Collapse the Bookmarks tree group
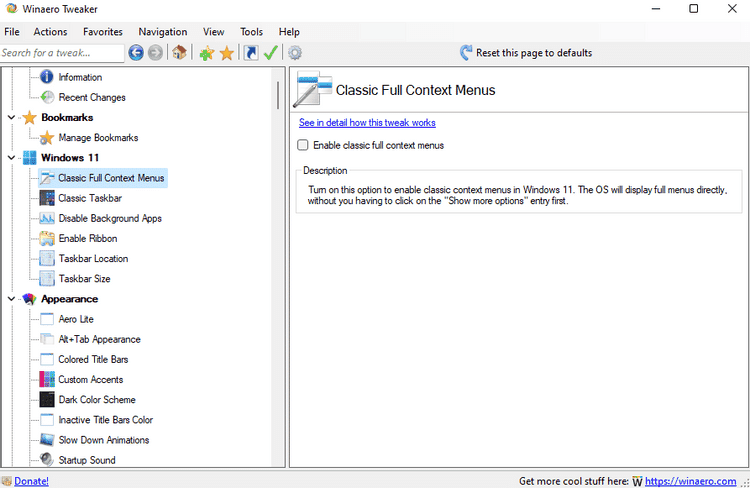 [x=11, y=117]
